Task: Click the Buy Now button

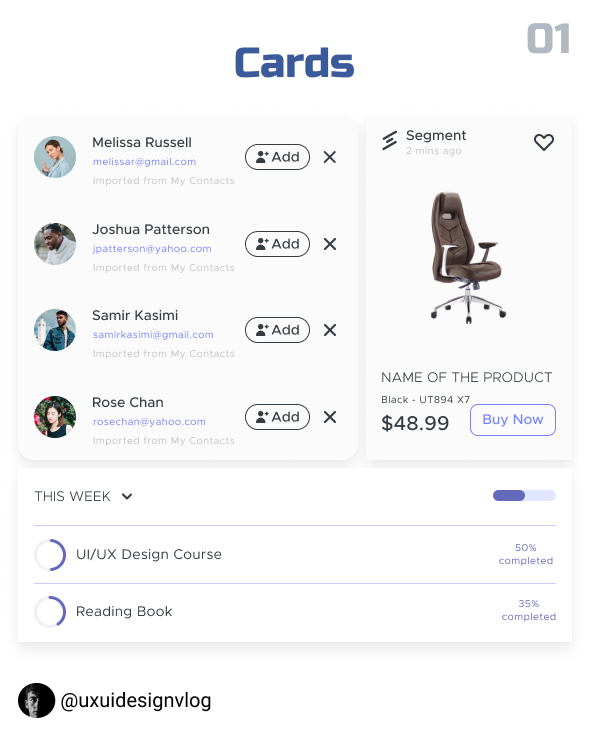Action: tap(513, 420)
